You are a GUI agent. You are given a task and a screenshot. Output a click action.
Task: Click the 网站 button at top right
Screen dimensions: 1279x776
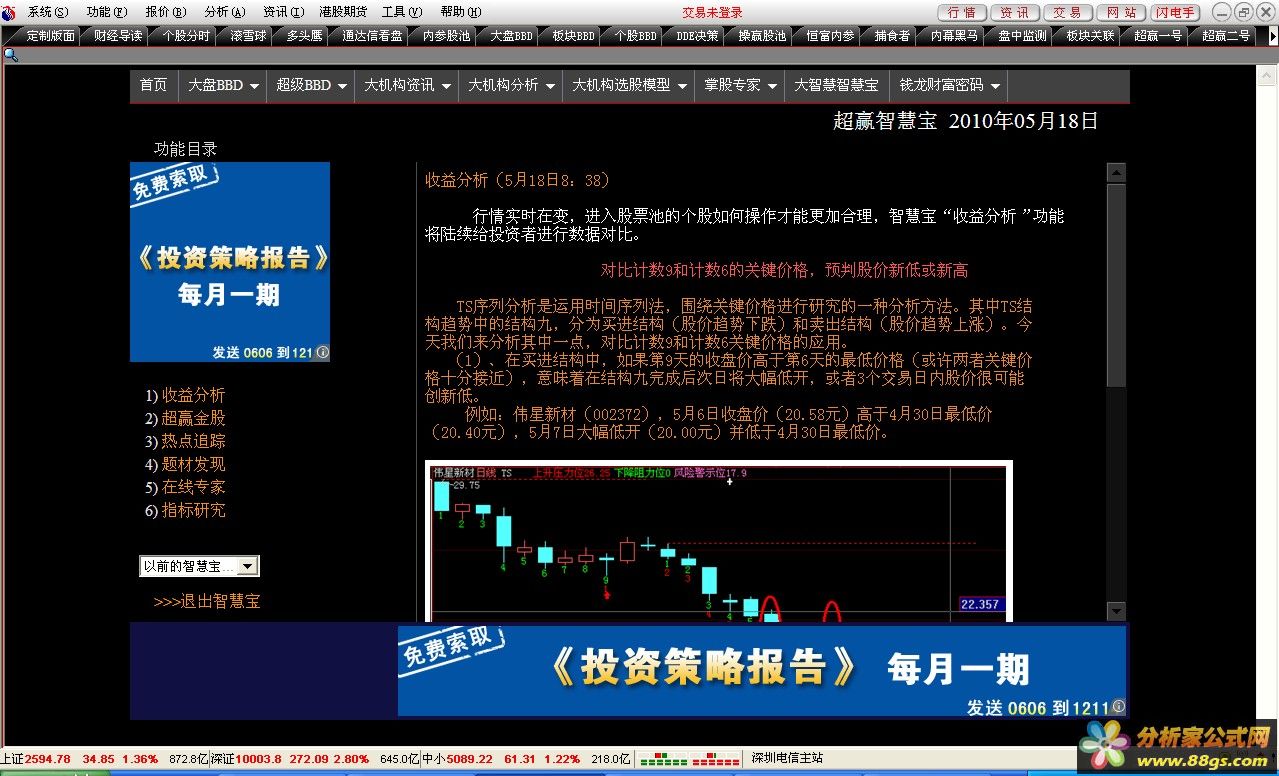point(1121,12)
